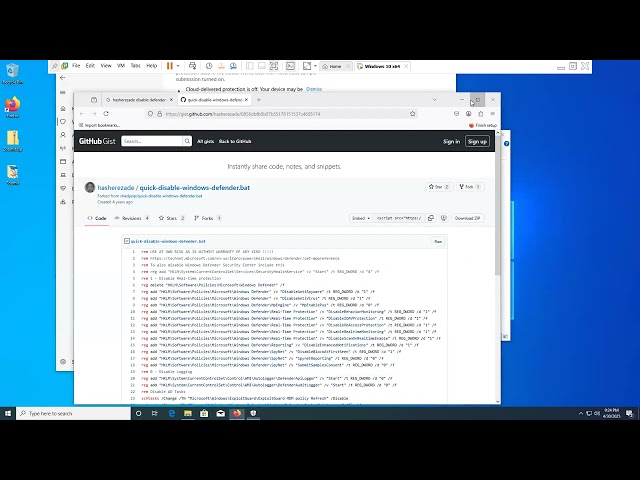Open the Embed dropdown menu
The height and width of the screenshot is (480, 640).
361,218
